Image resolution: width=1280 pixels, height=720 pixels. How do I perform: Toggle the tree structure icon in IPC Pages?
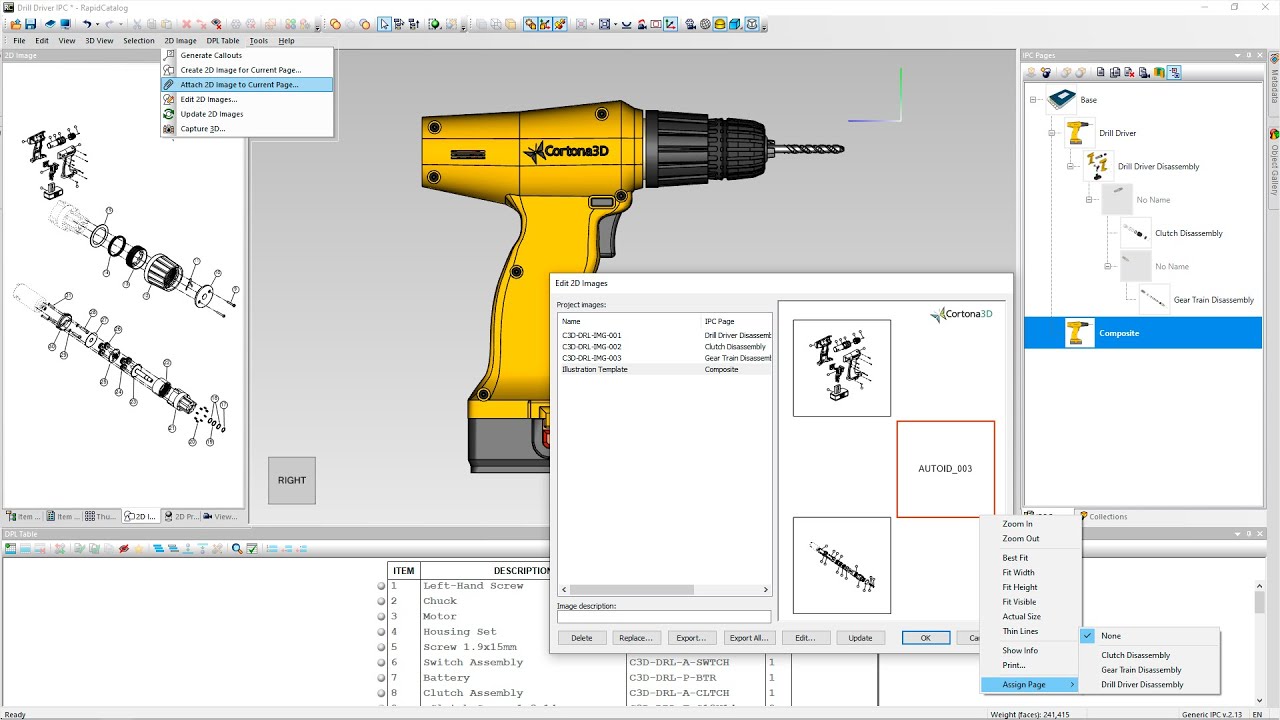[1174, 72]
